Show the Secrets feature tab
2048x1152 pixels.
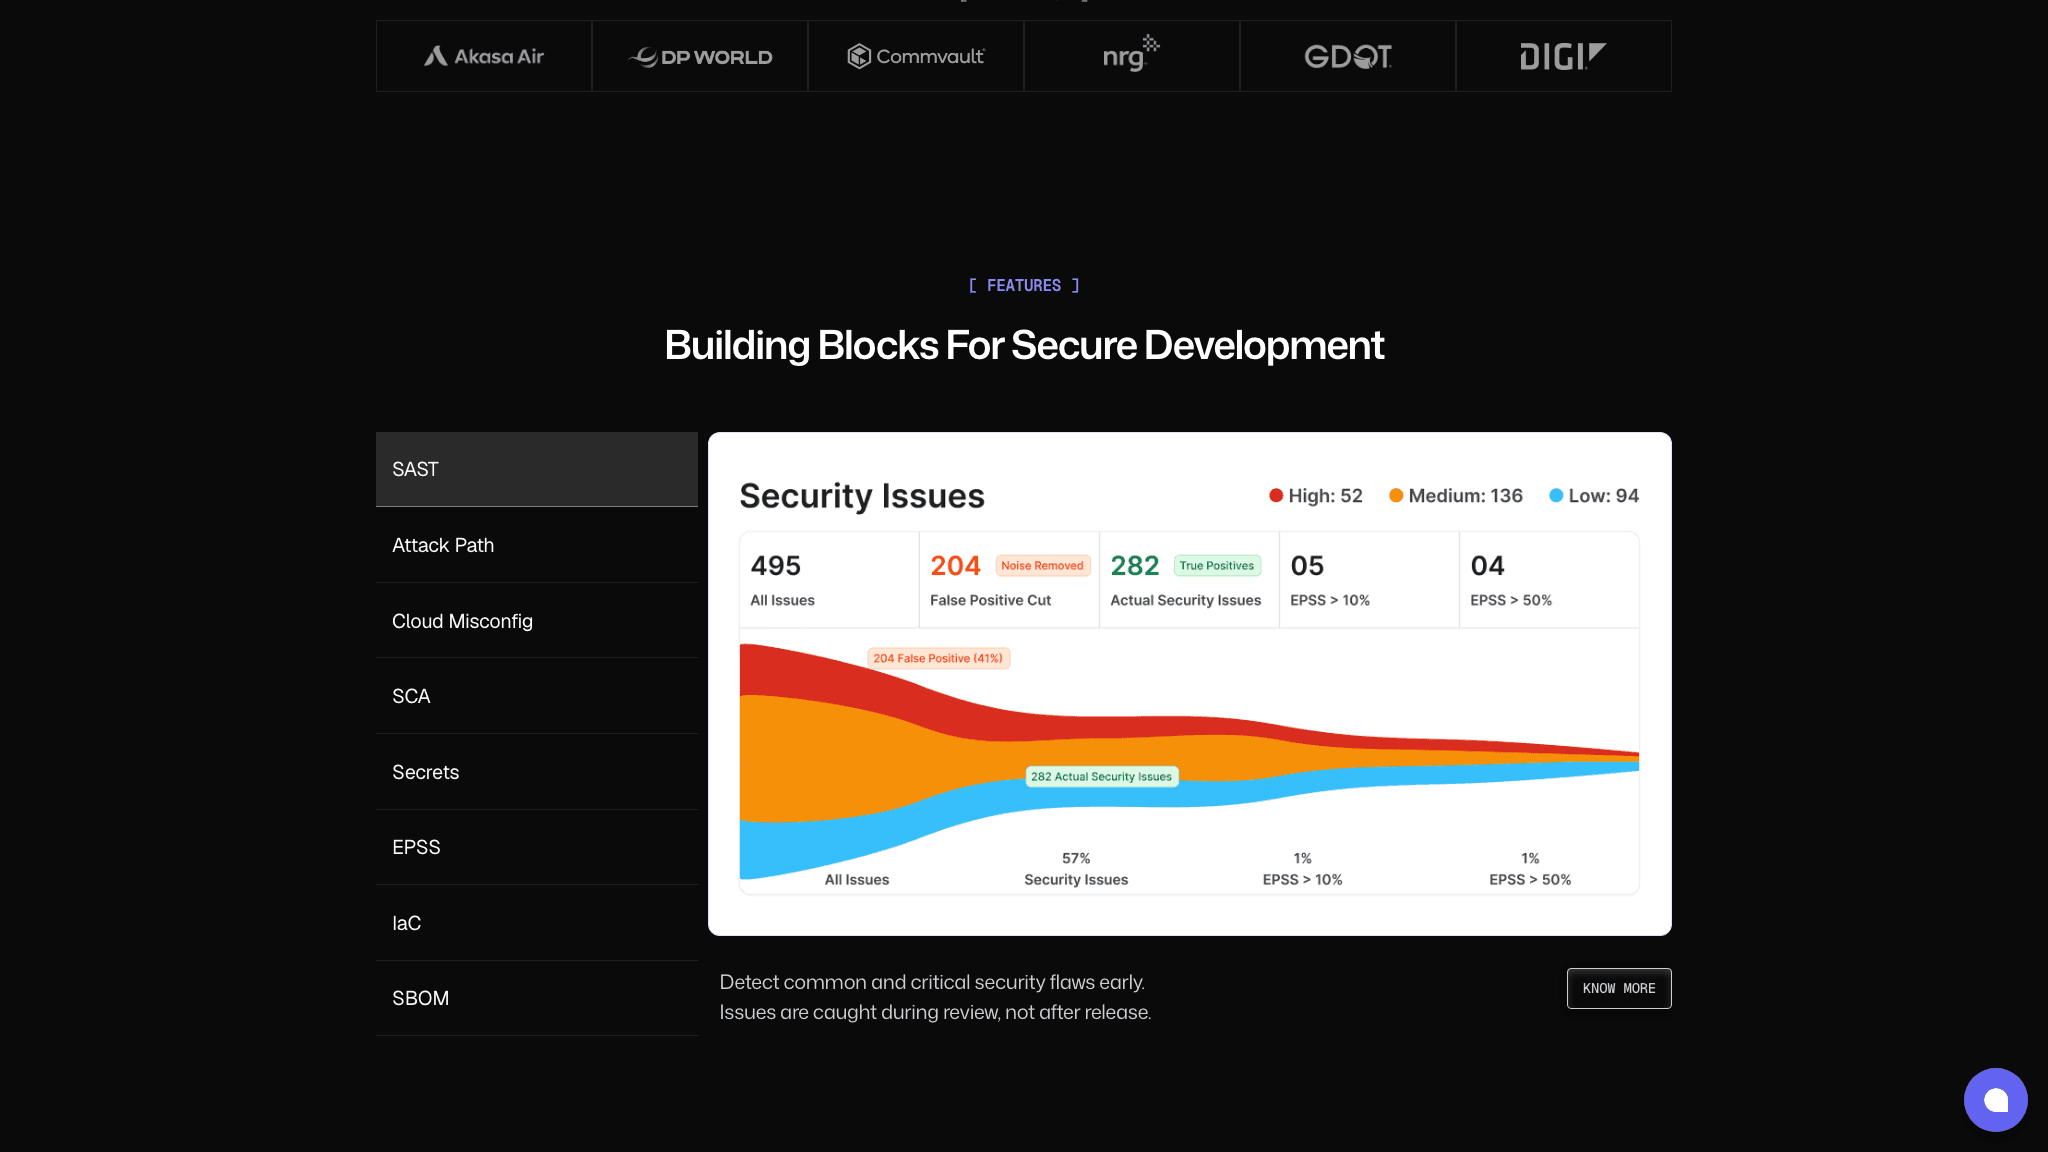537,772
